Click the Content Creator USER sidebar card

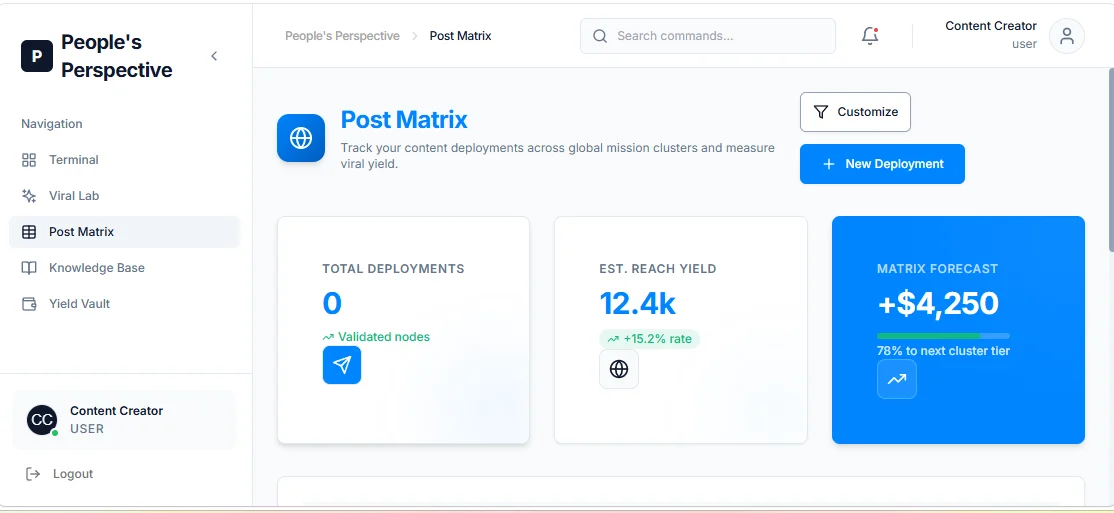[x=124, y=420]
